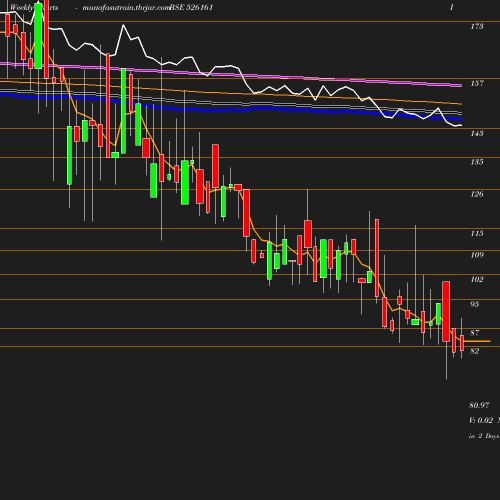Click the 'in 2 Days' text
Screen dimensions: 500x500
point(484,436)
